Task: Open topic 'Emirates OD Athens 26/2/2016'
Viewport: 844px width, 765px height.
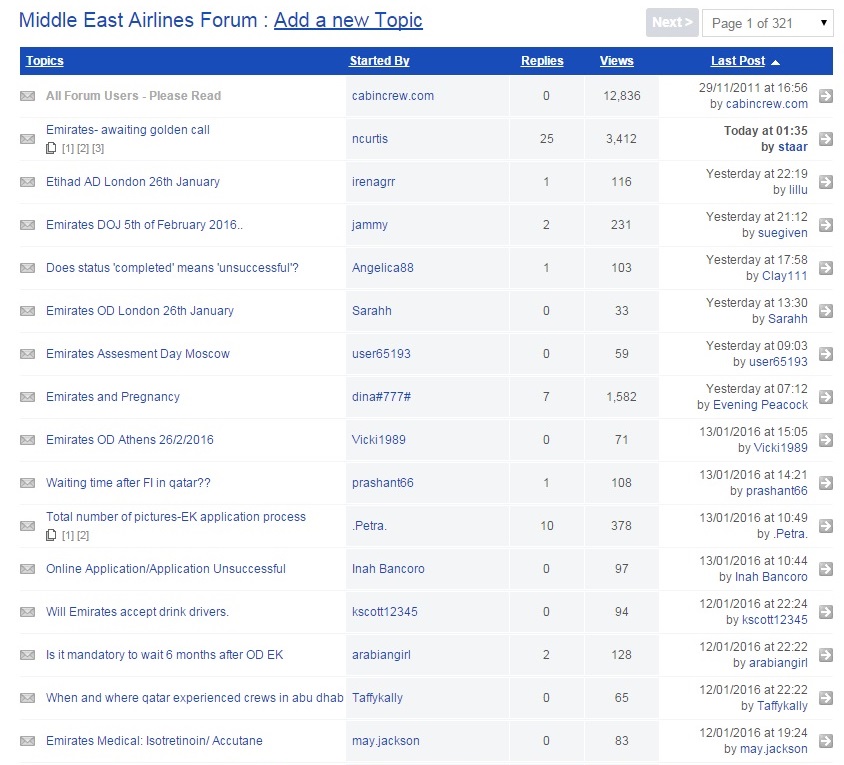Action: tap(130, 440)
